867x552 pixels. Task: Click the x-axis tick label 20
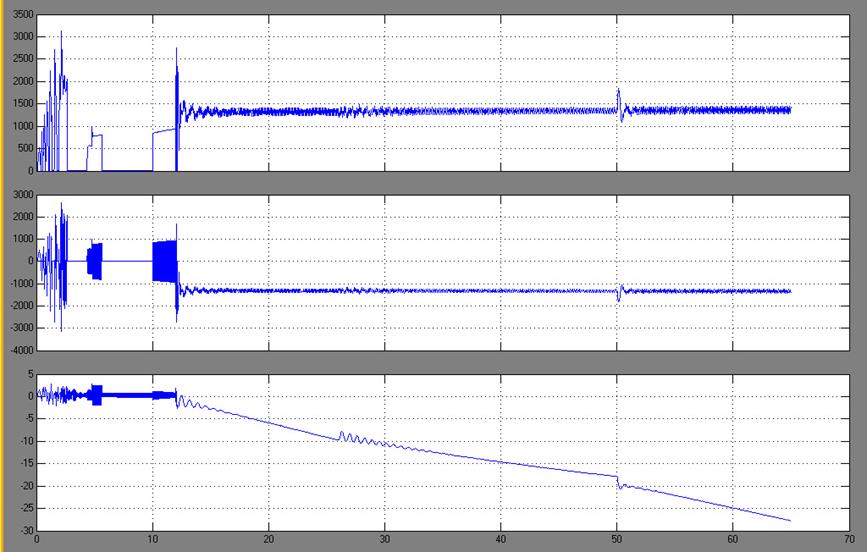[268, 541]
